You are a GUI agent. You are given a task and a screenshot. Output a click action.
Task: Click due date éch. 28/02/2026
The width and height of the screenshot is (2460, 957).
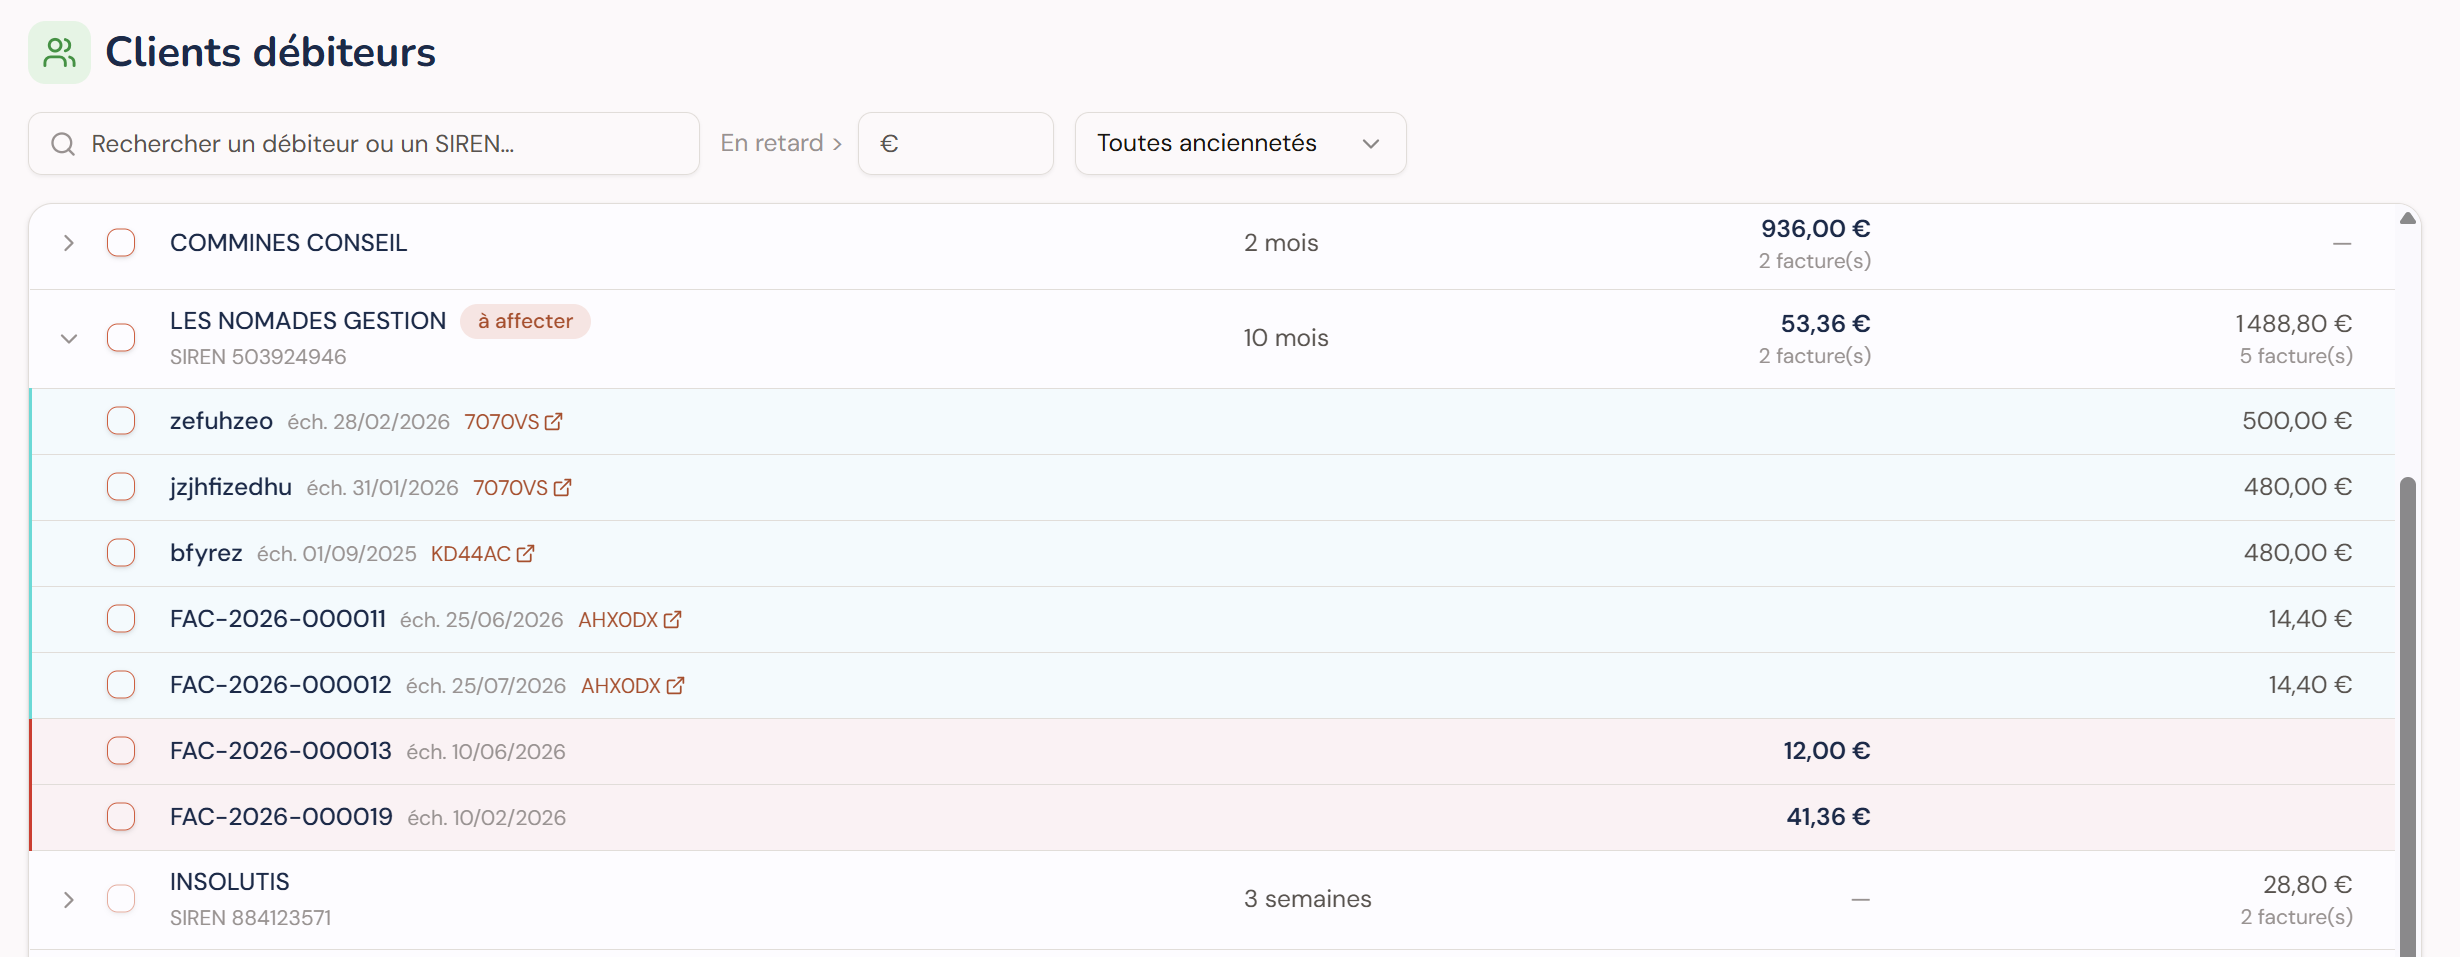[369, 422]
